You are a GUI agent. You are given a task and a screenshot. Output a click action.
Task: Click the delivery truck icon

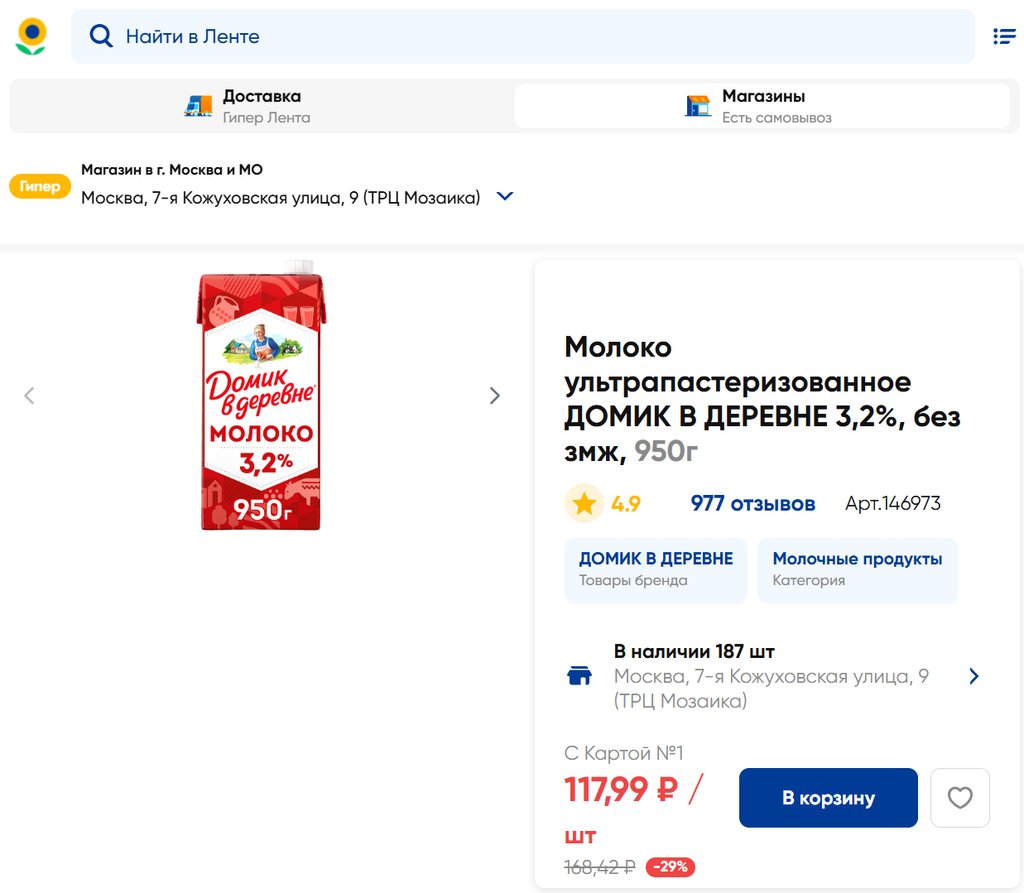click(x=198, y=106)
